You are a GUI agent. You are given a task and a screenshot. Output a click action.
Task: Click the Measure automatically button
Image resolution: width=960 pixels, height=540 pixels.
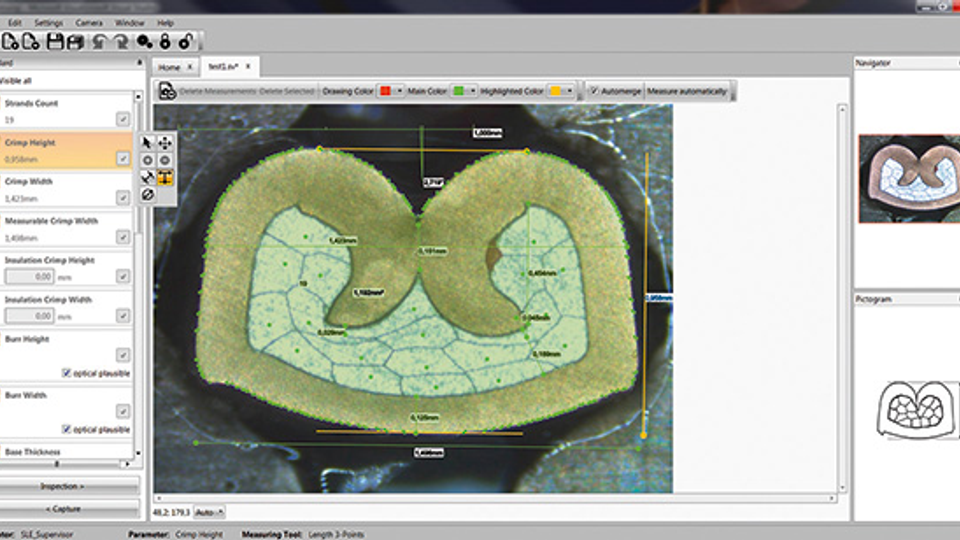[x=688, y=91]
